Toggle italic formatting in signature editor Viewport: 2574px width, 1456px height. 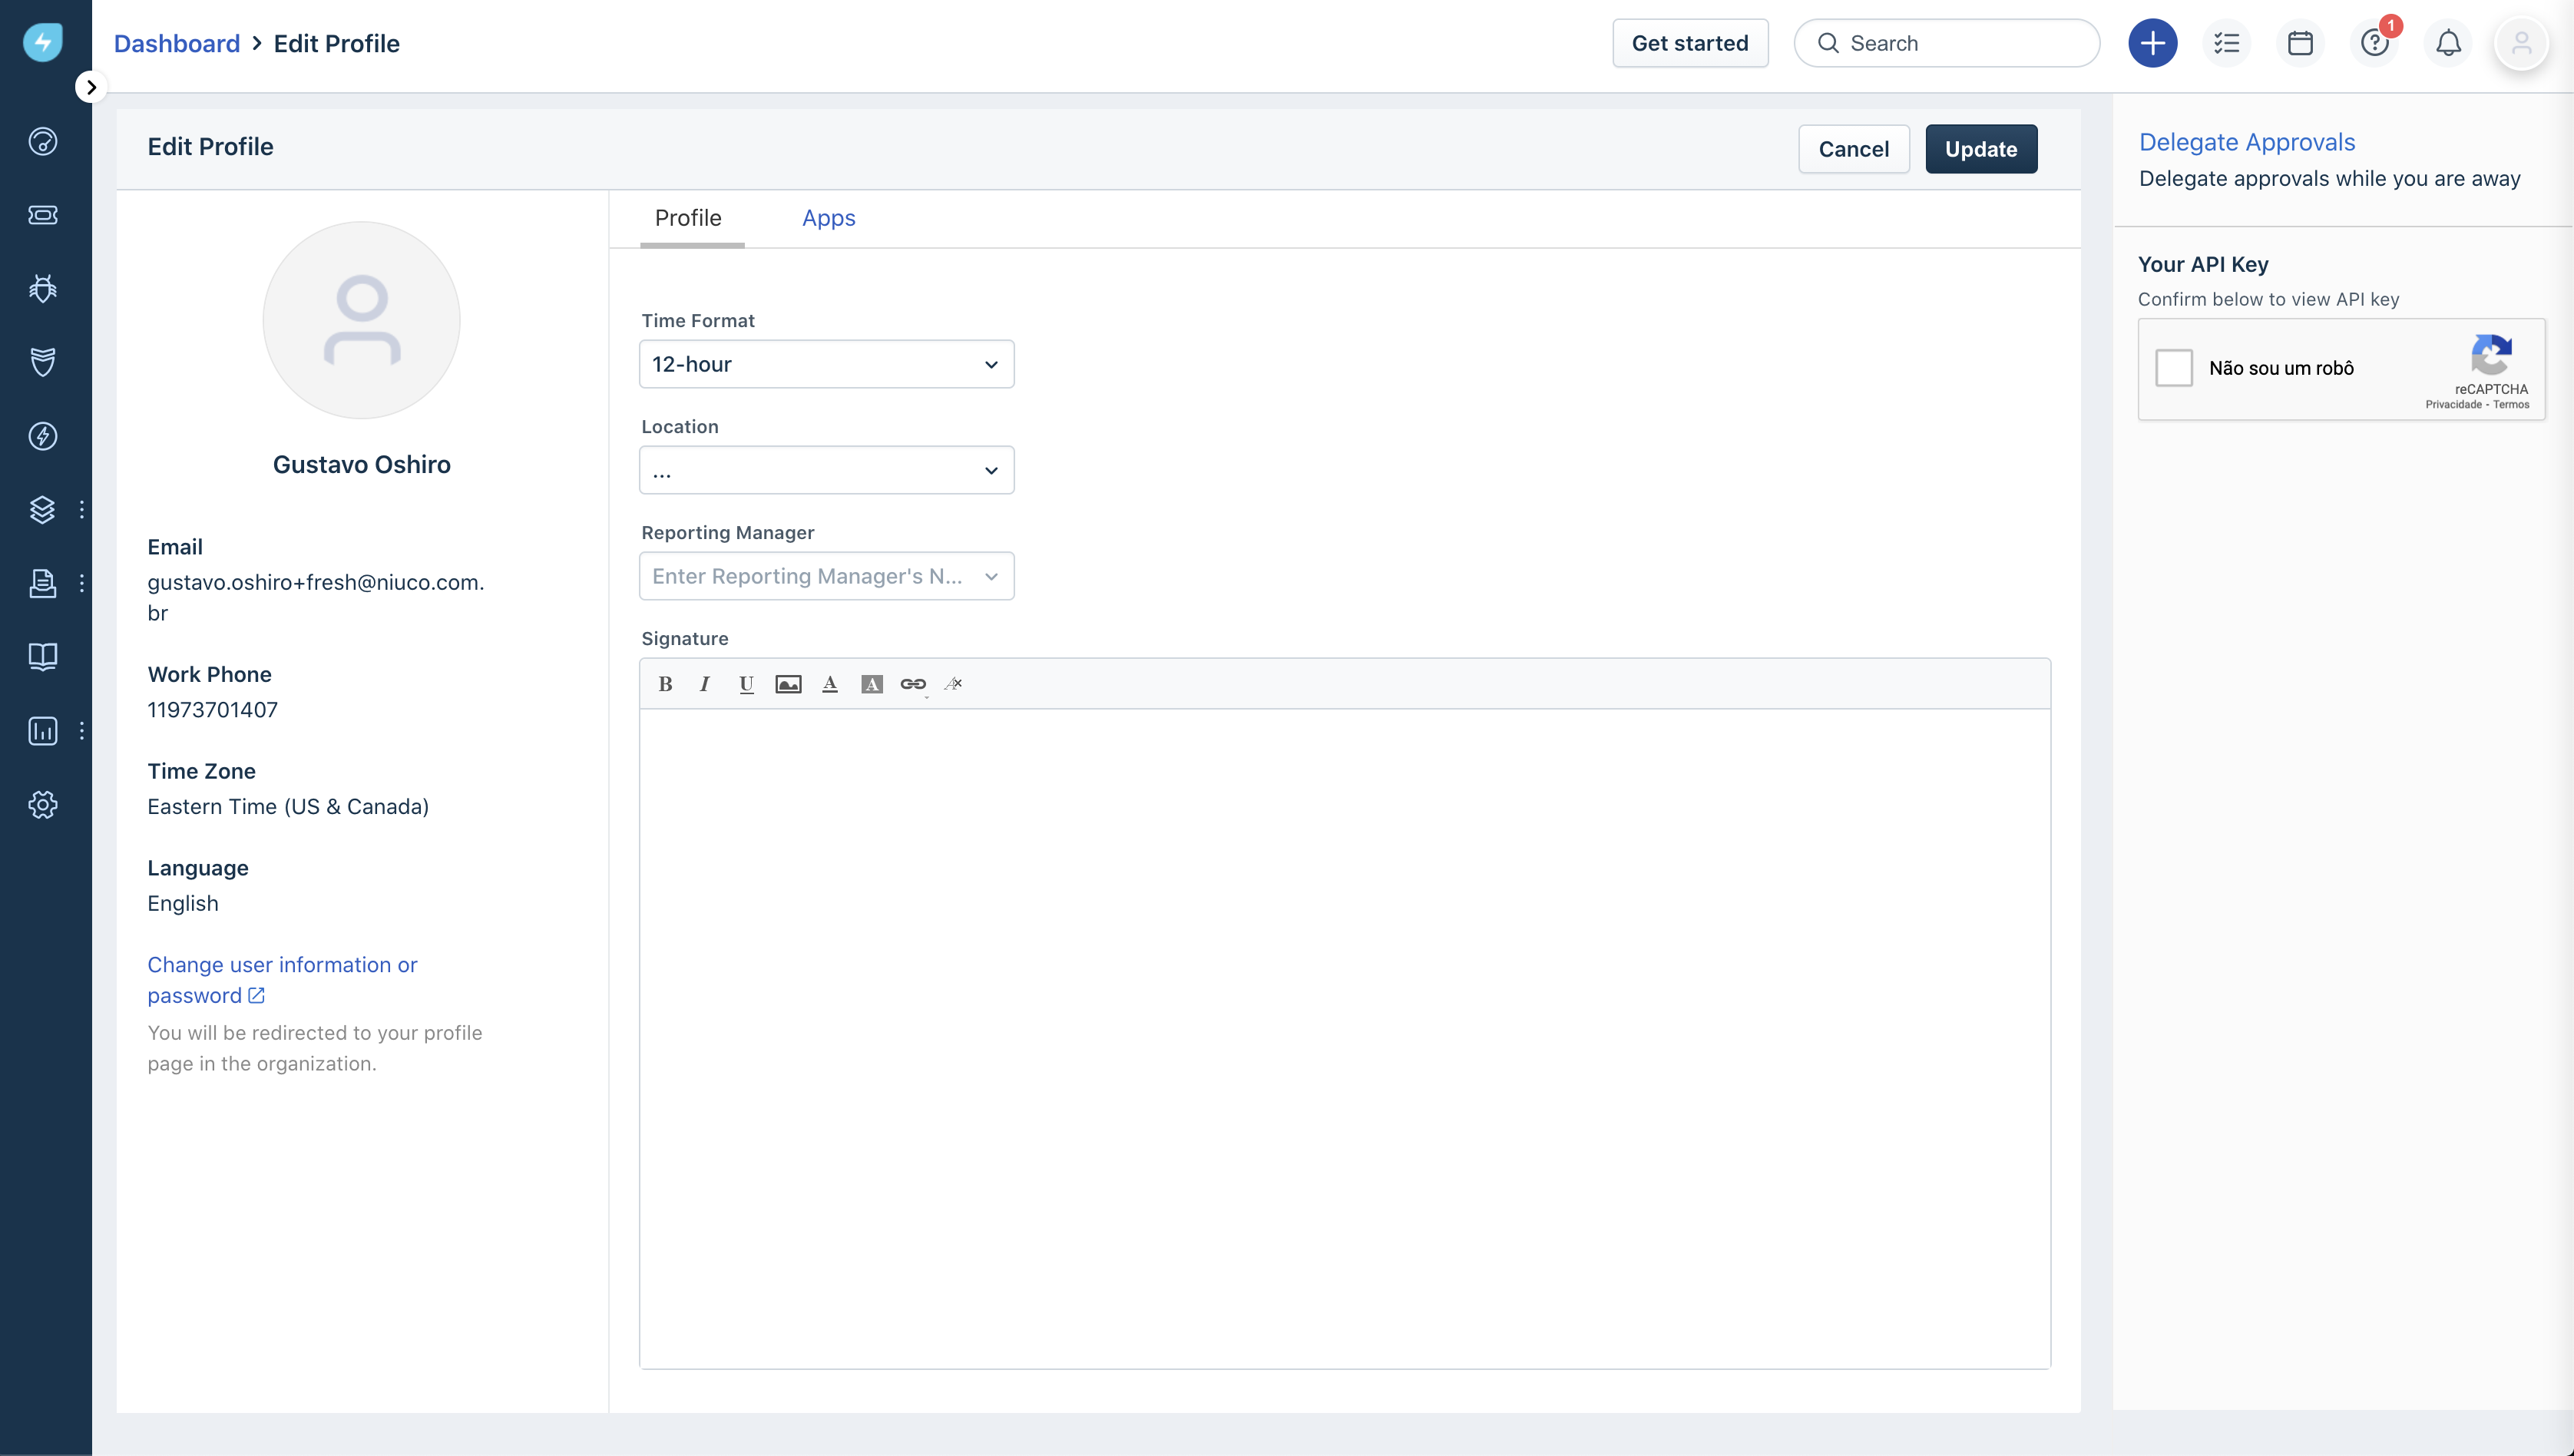pos(705,684)
